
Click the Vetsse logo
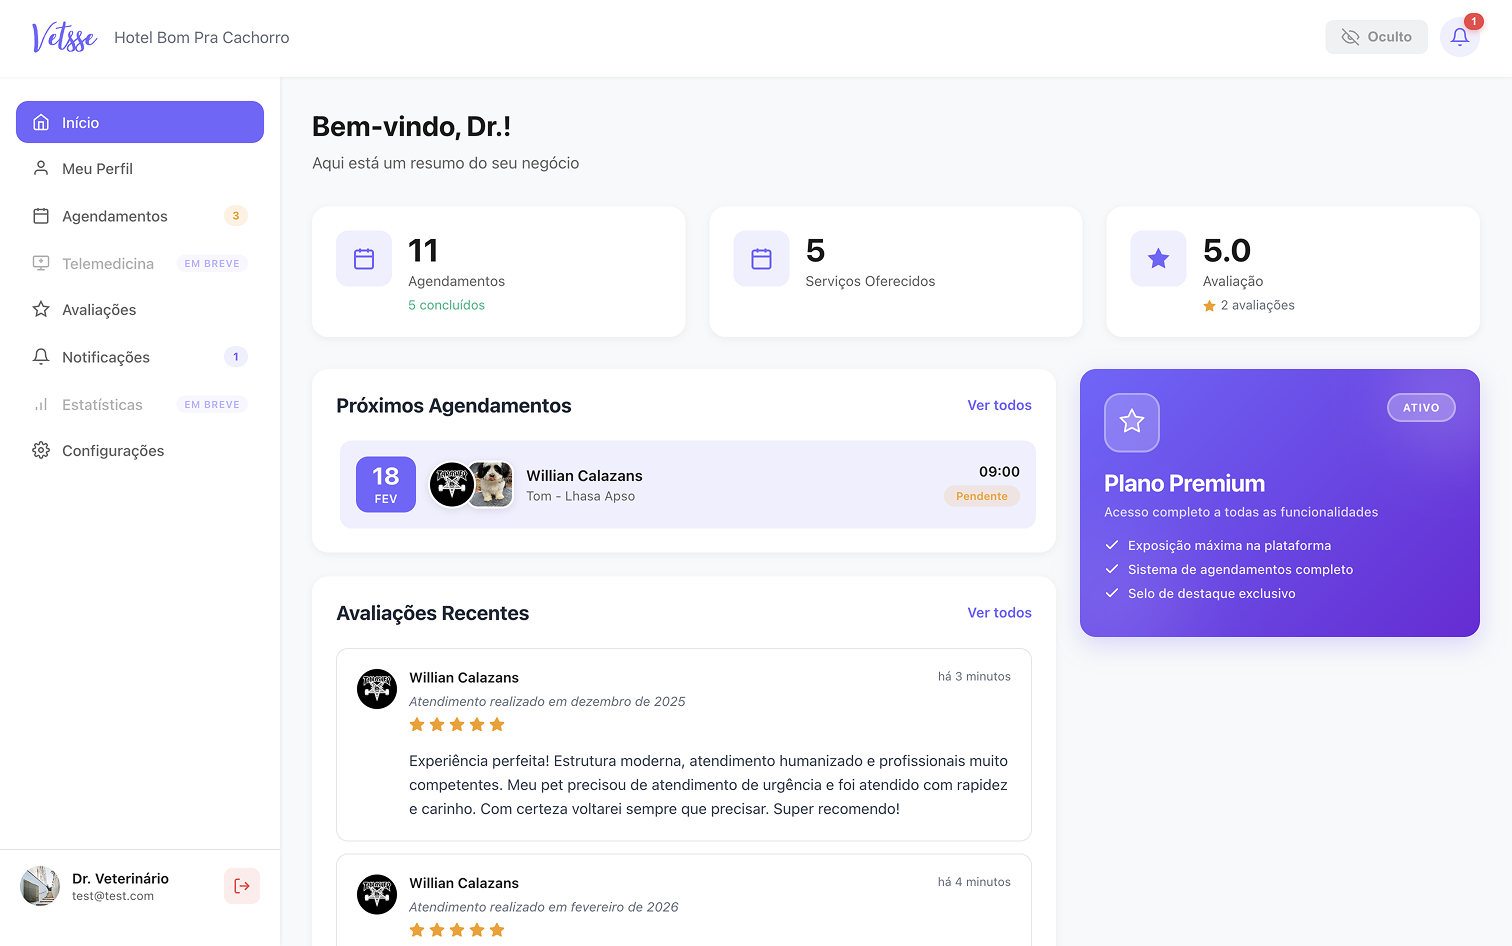[63, 37]
